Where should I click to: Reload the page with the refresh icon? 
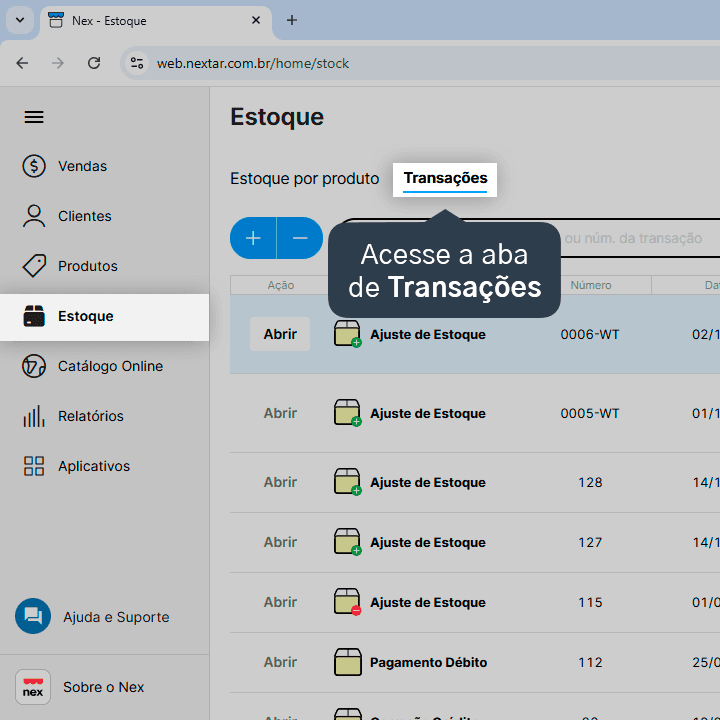click(x=94, y=63)
